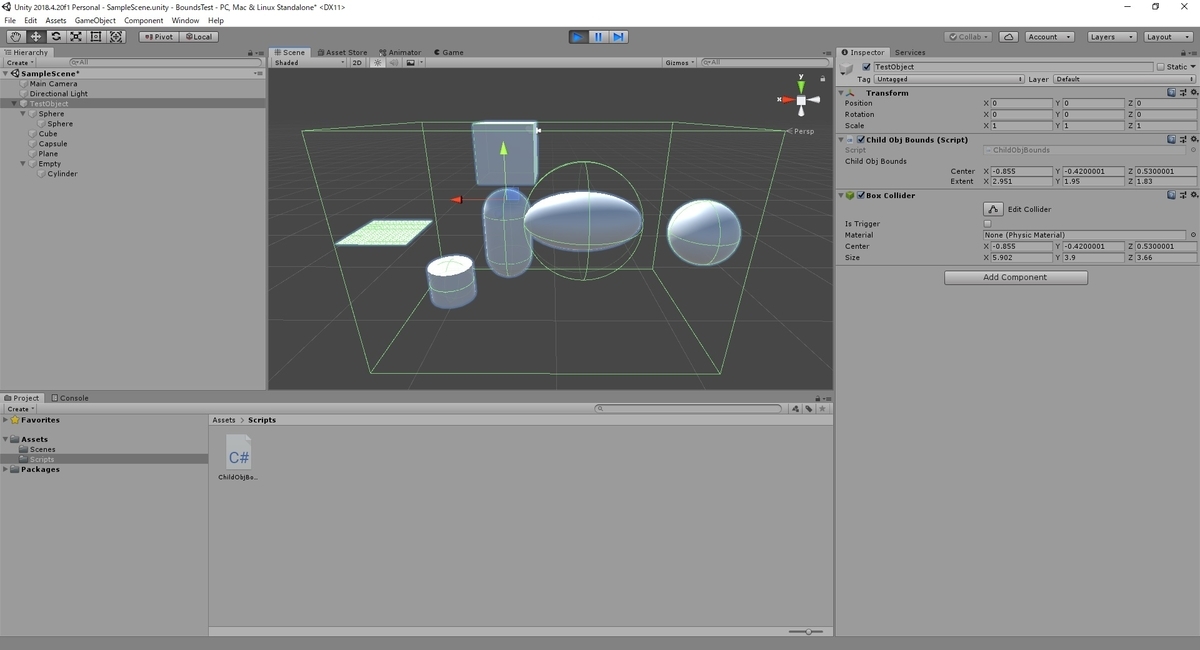This screenshot has width=1200, height=650.
Task: Open the Cloud services icon button
Action: [x=1009, y=37]
